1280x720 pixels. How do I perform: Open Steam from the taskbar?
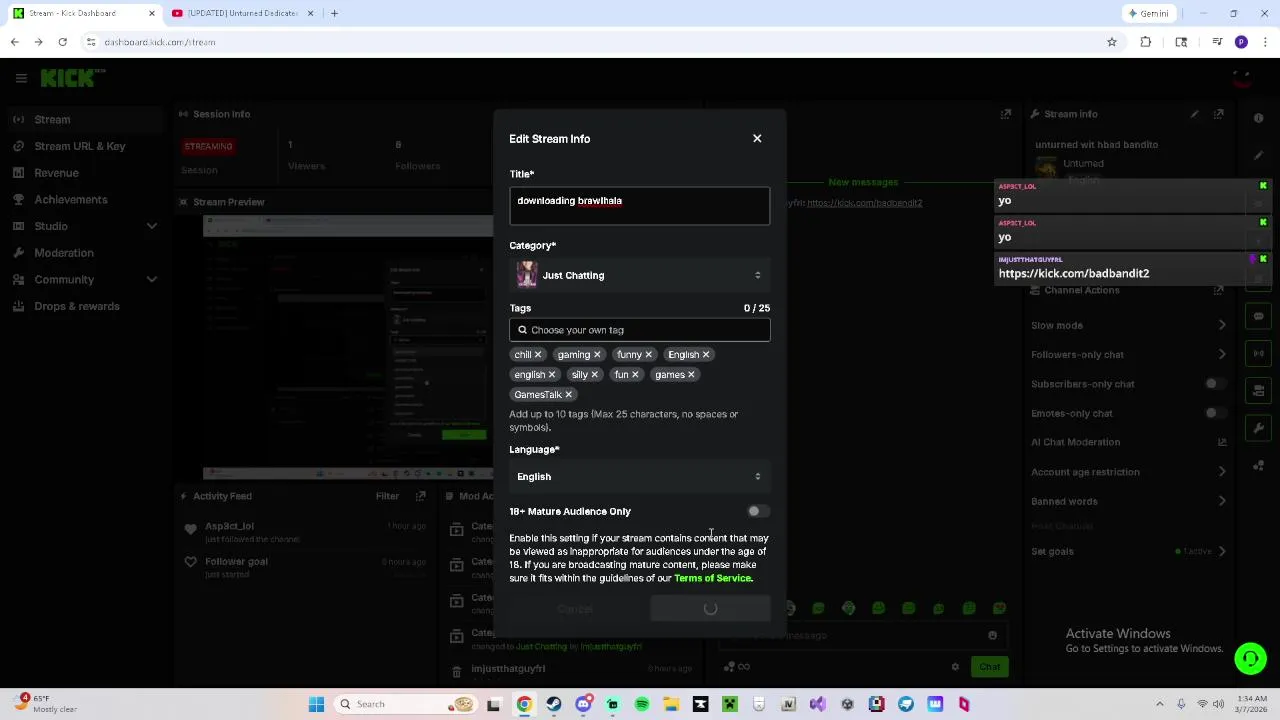pos(554,704)
